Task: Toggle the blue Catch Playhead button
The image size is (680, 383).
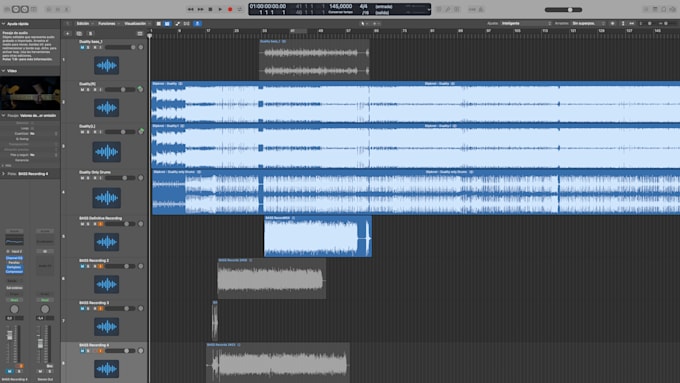Action: (197, 23)
